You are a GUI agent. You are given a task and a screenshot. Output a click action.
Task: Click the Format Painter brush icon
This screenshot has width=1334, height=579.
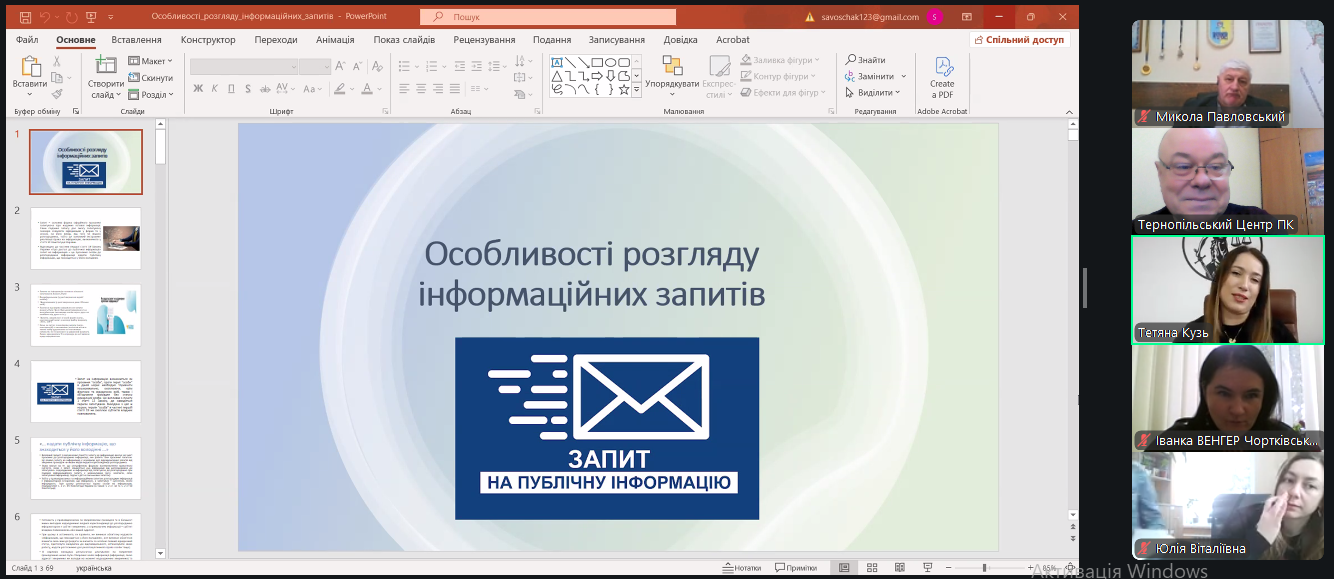pos(57,94)
